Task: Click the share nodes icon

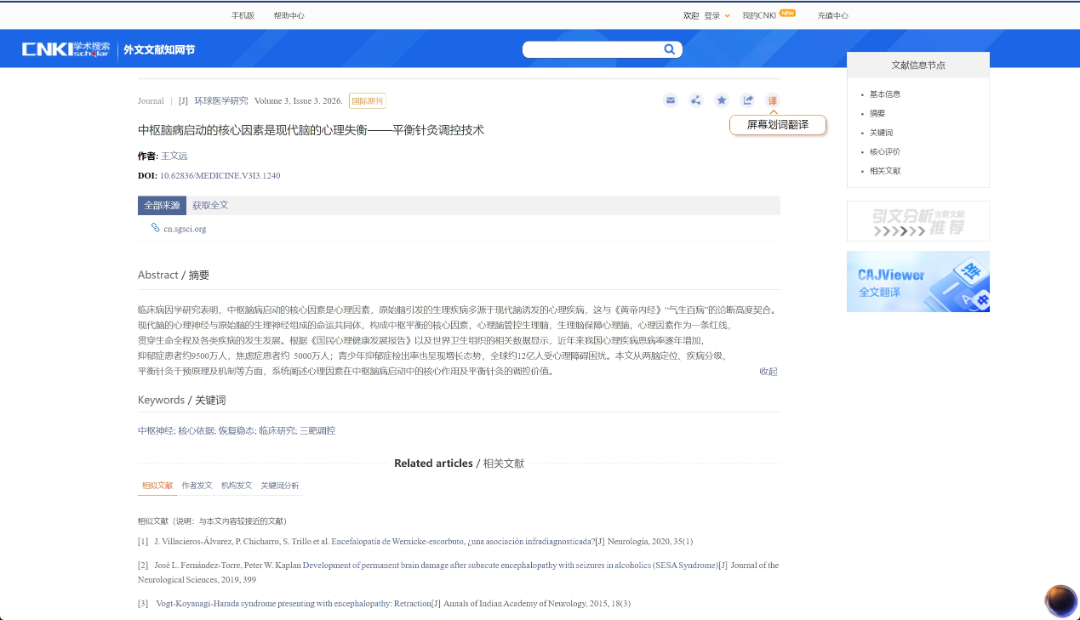Action: tap(696, 101)
